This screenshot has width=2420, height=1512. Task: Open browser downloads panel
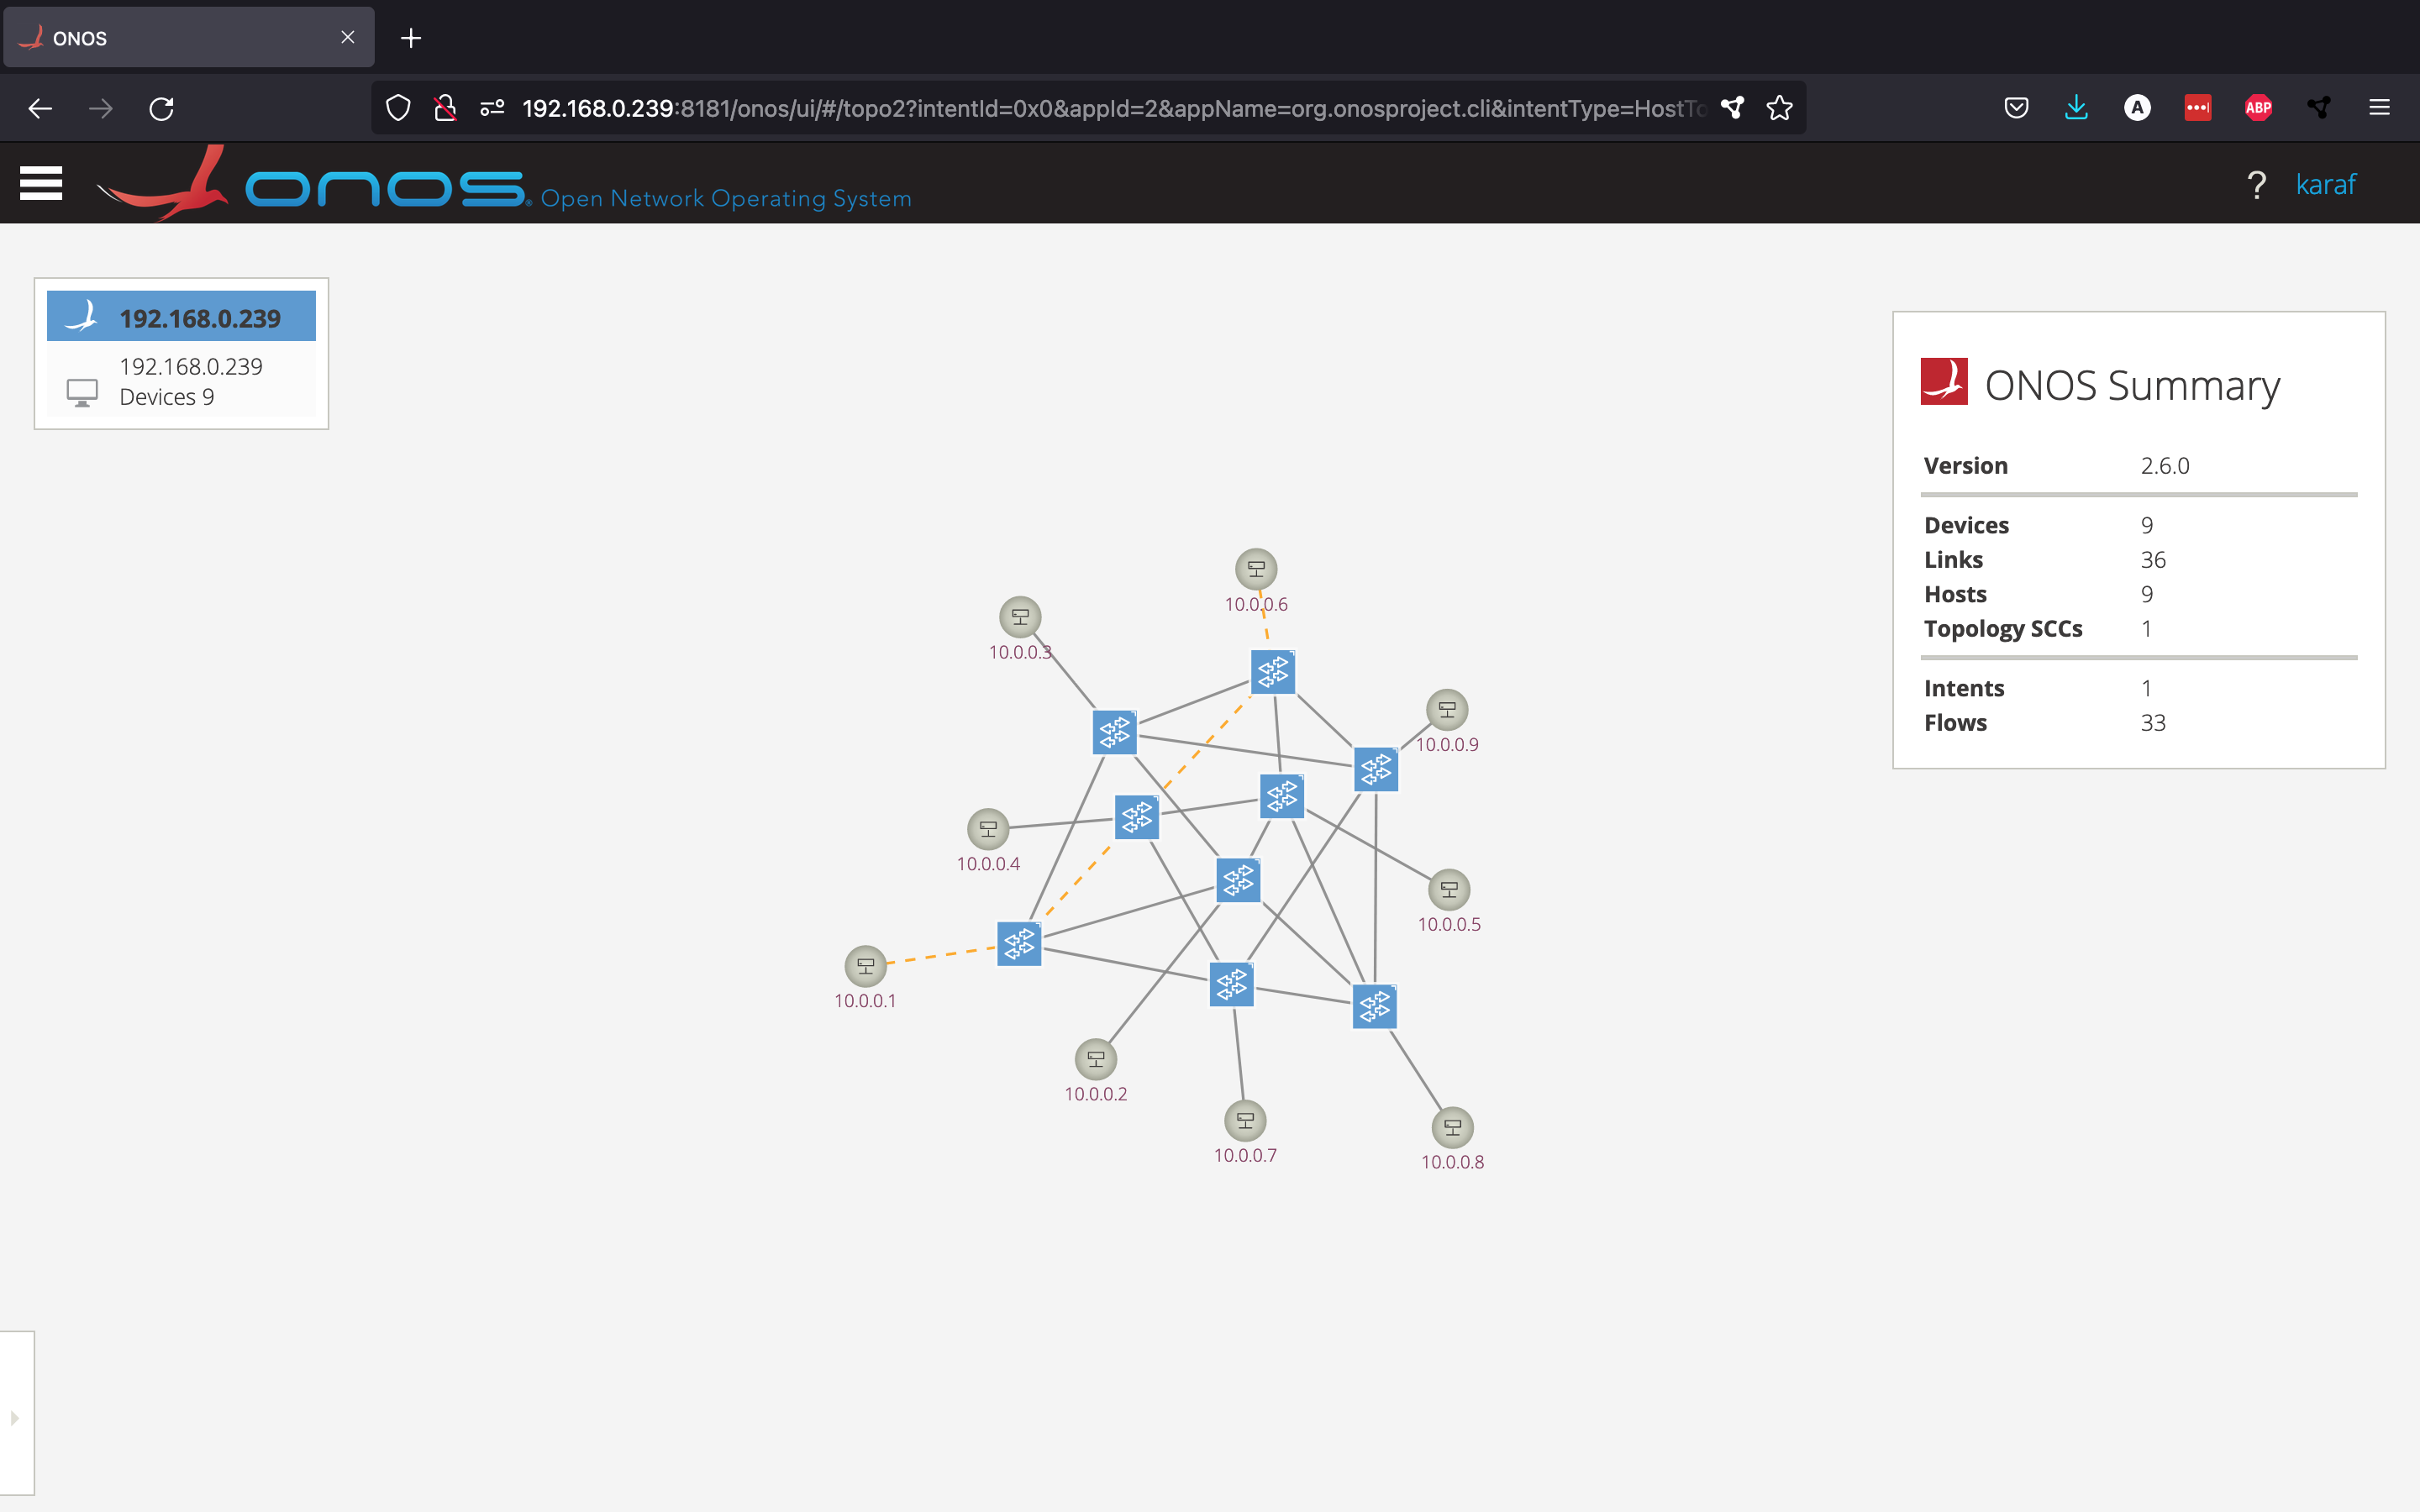pyautogui.click(x=2076, y=108)
